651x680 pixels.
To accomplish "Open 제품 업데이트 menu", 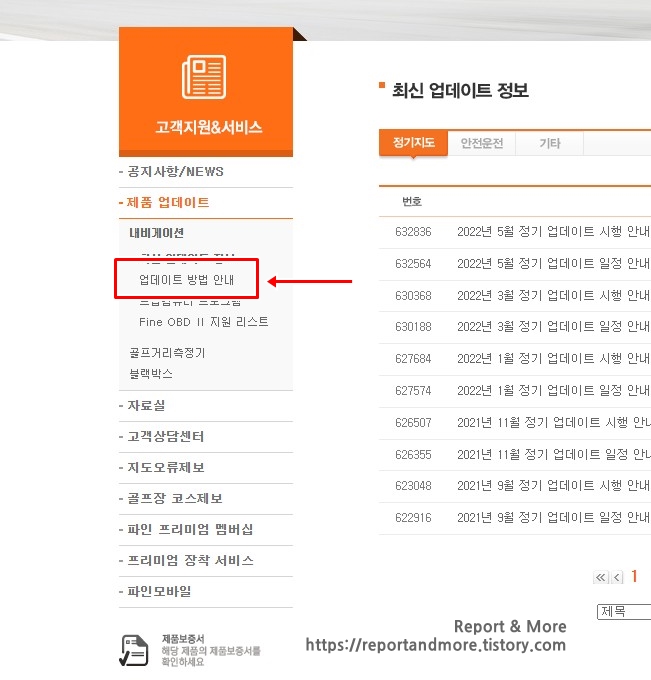I will point(168,203).
